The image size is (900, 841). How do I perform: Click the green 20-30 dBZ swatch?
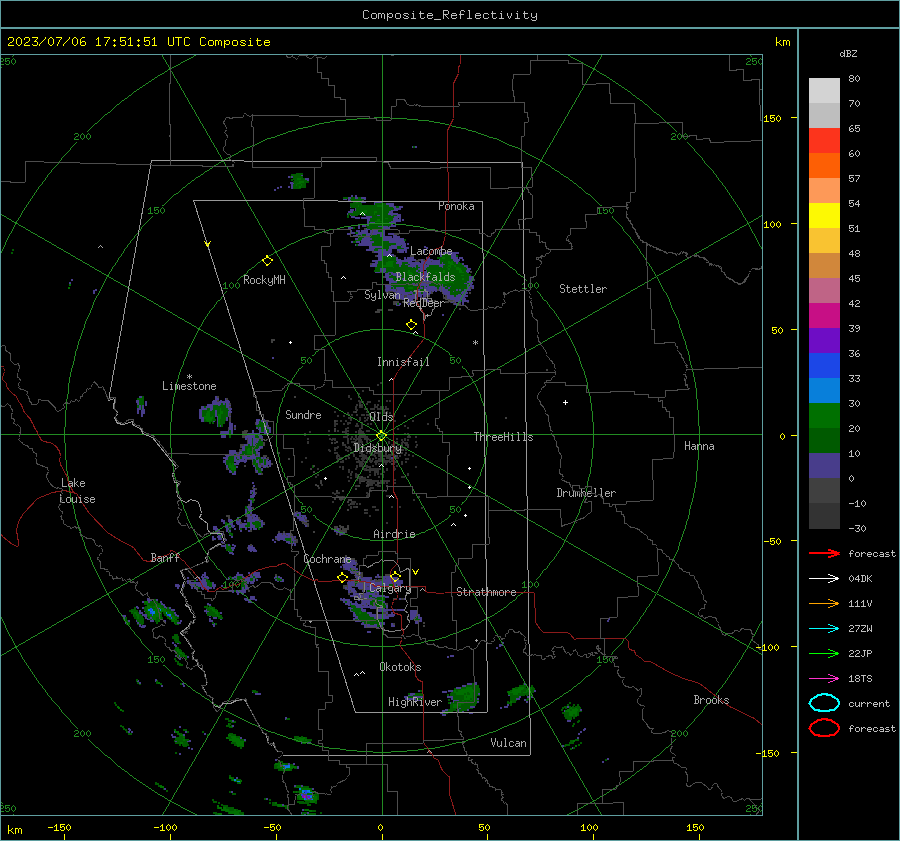[824, 416]
